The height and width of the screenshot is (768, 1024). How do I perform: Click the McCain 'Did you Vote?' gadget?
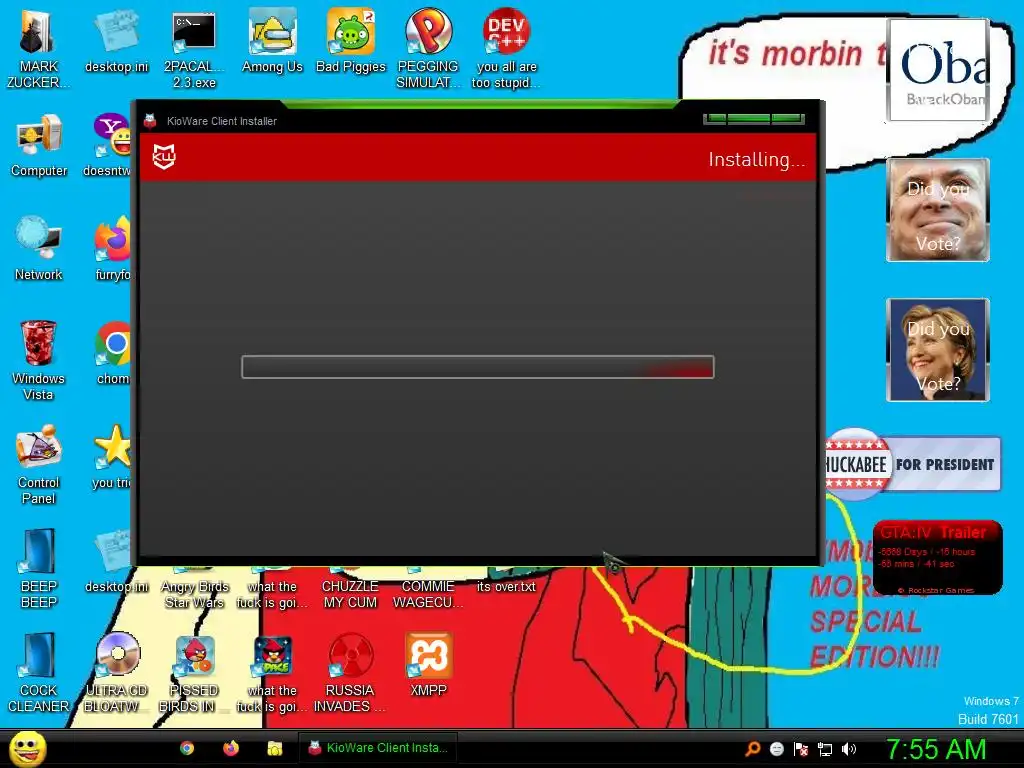pos(937,210)
